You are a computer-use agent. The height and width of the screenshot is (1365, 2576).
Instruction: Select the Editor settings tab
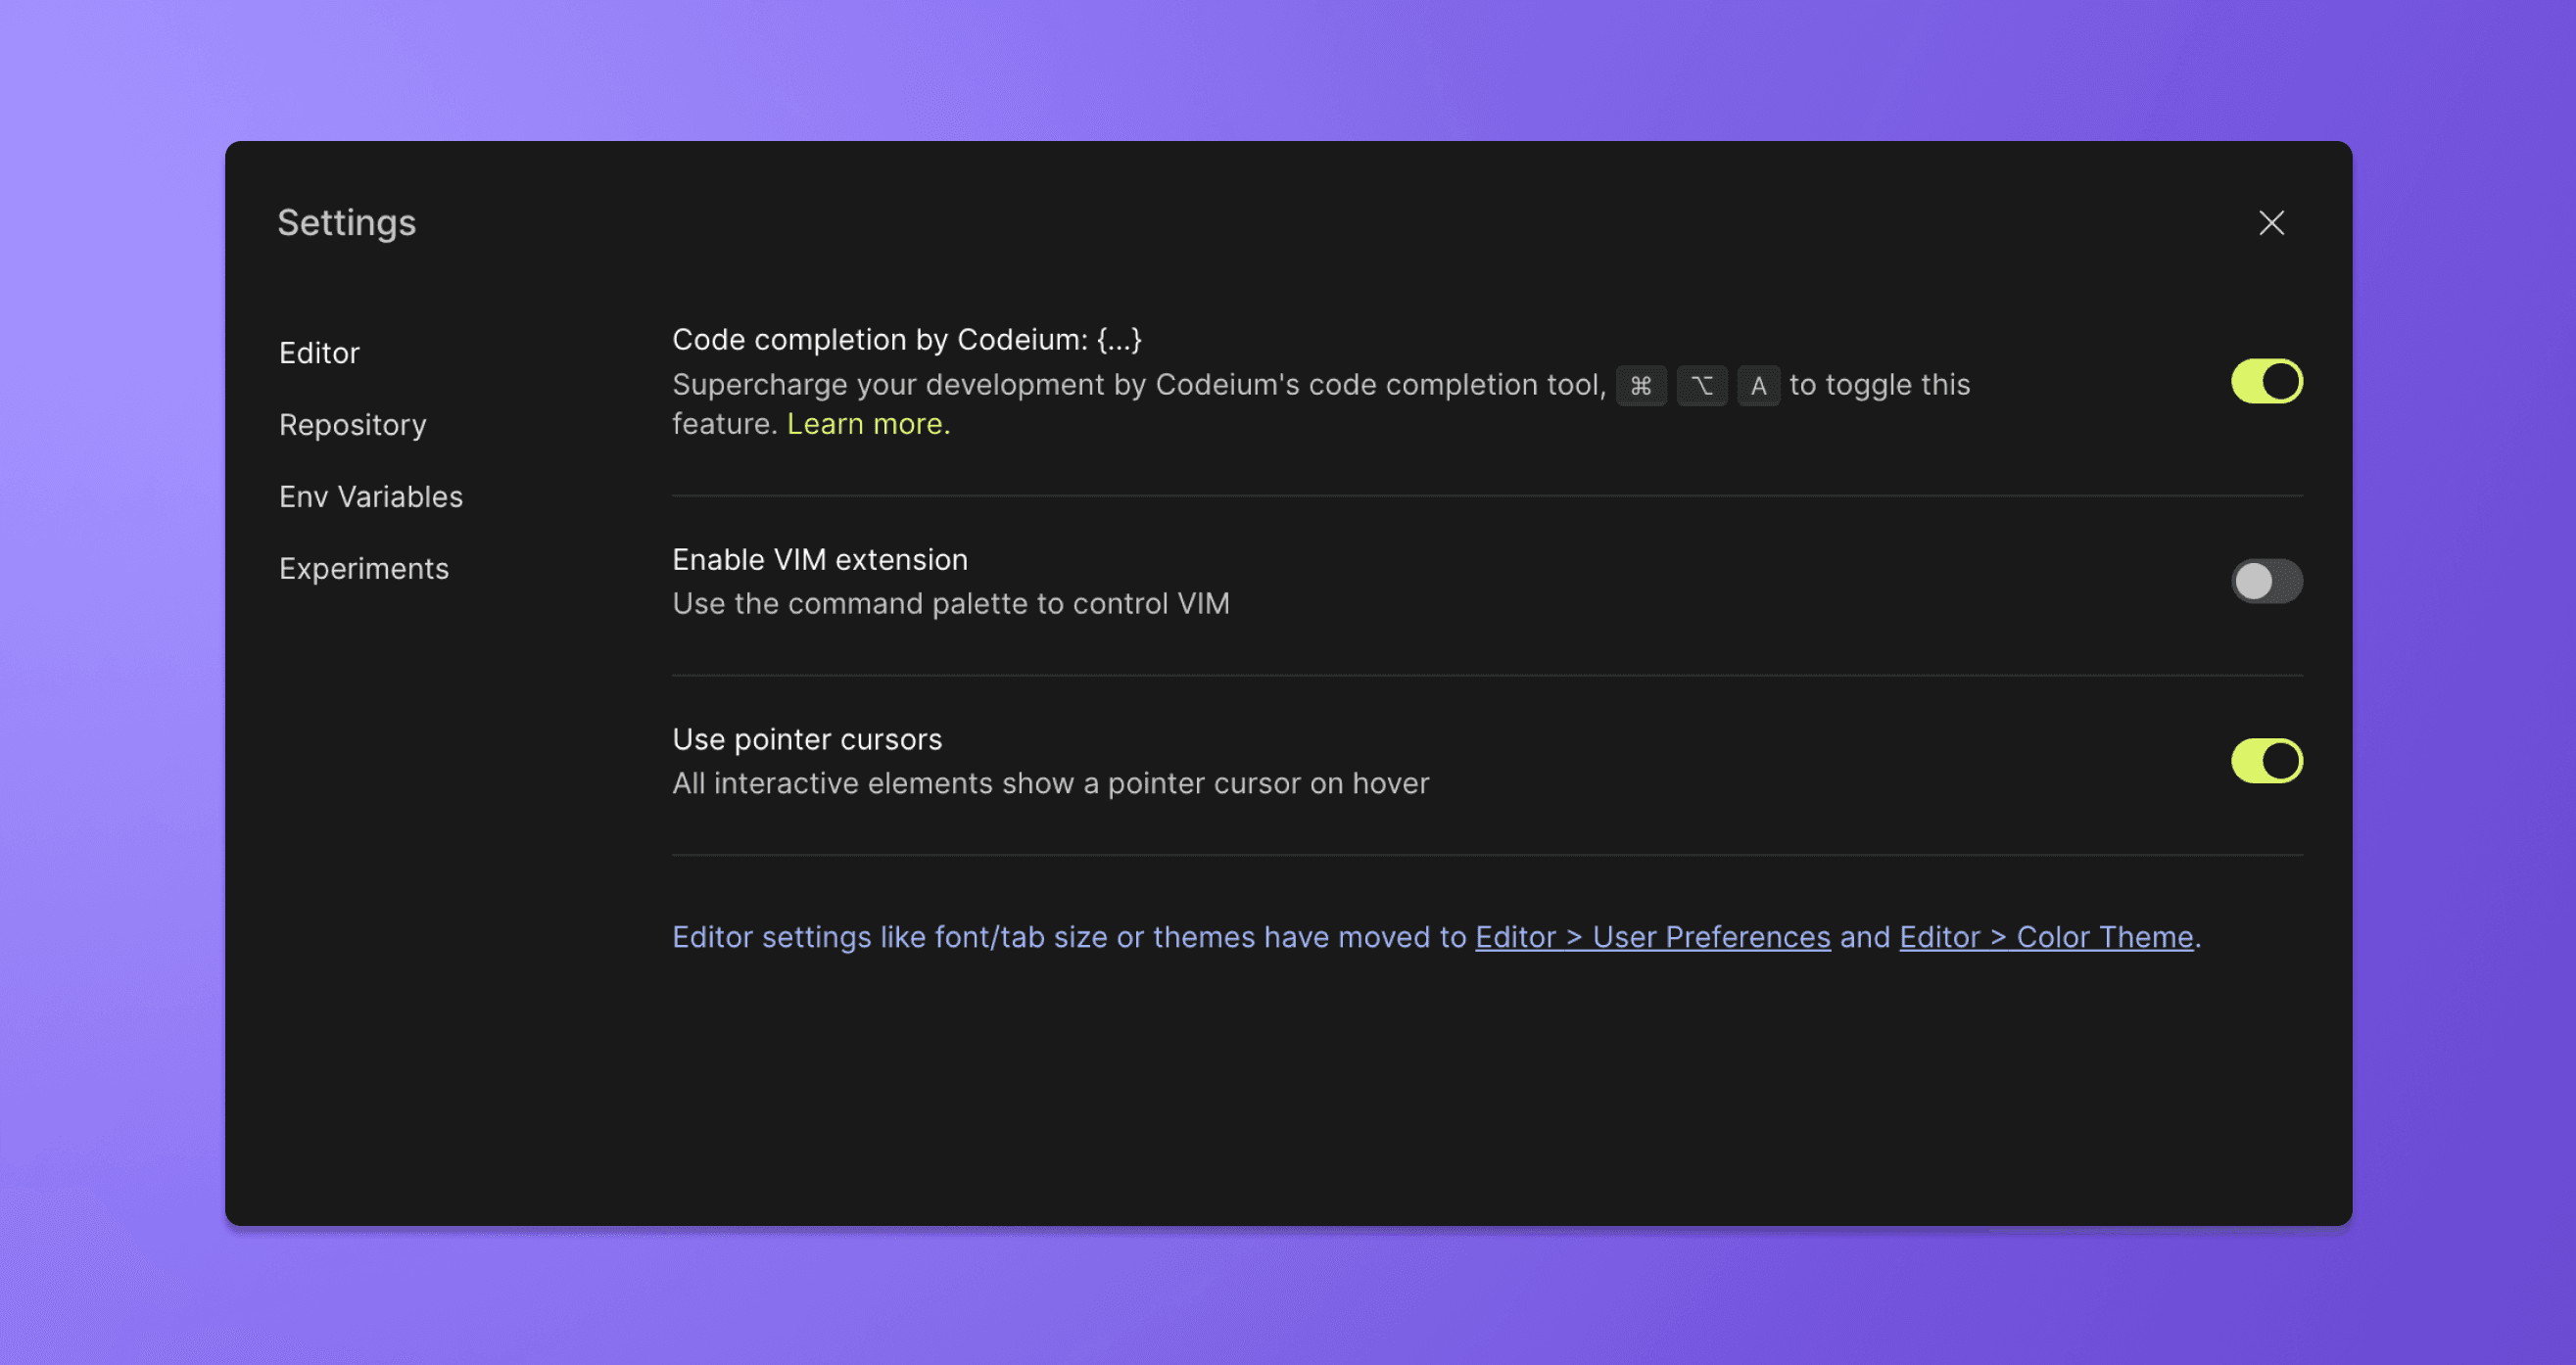[x=319, y=353]
